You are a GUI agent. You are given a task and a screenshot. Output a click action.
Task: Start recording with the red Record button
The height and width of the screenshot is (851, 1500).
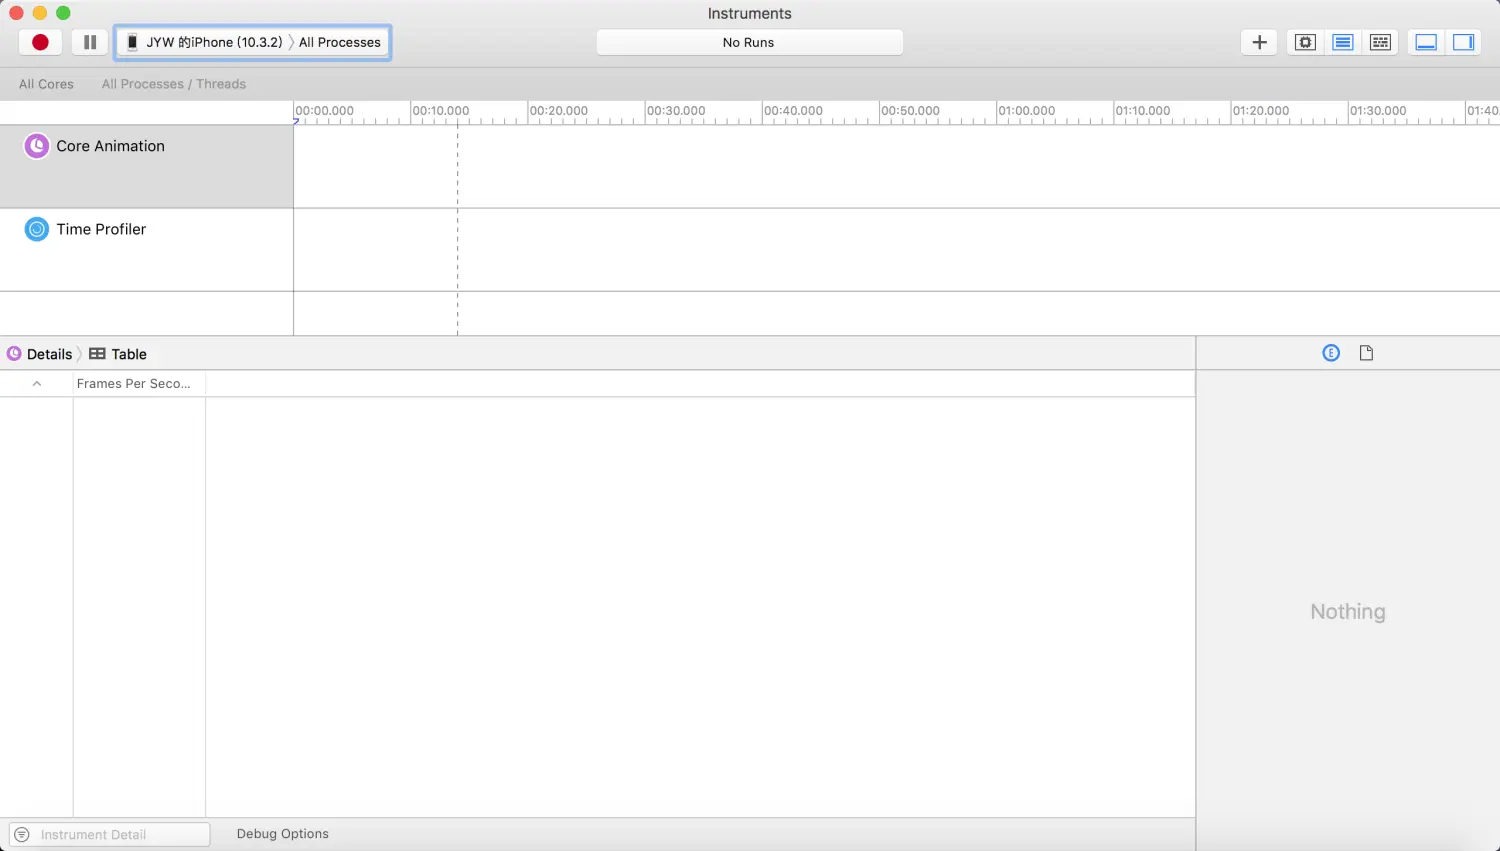[x=40, y=42]
